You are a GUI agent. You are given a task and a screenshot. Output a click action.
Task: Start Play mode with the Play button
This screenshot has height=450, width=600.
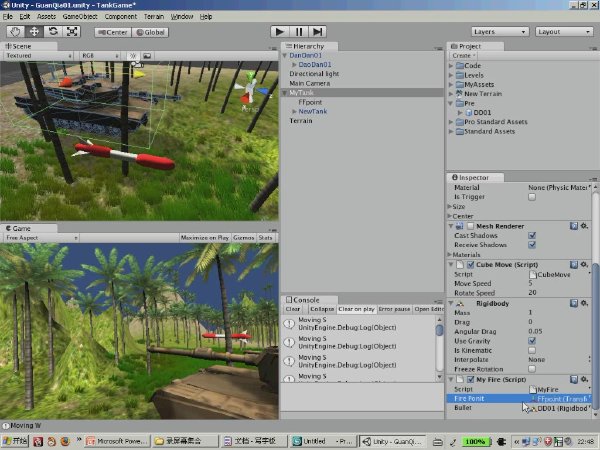(x=280, y=32)
